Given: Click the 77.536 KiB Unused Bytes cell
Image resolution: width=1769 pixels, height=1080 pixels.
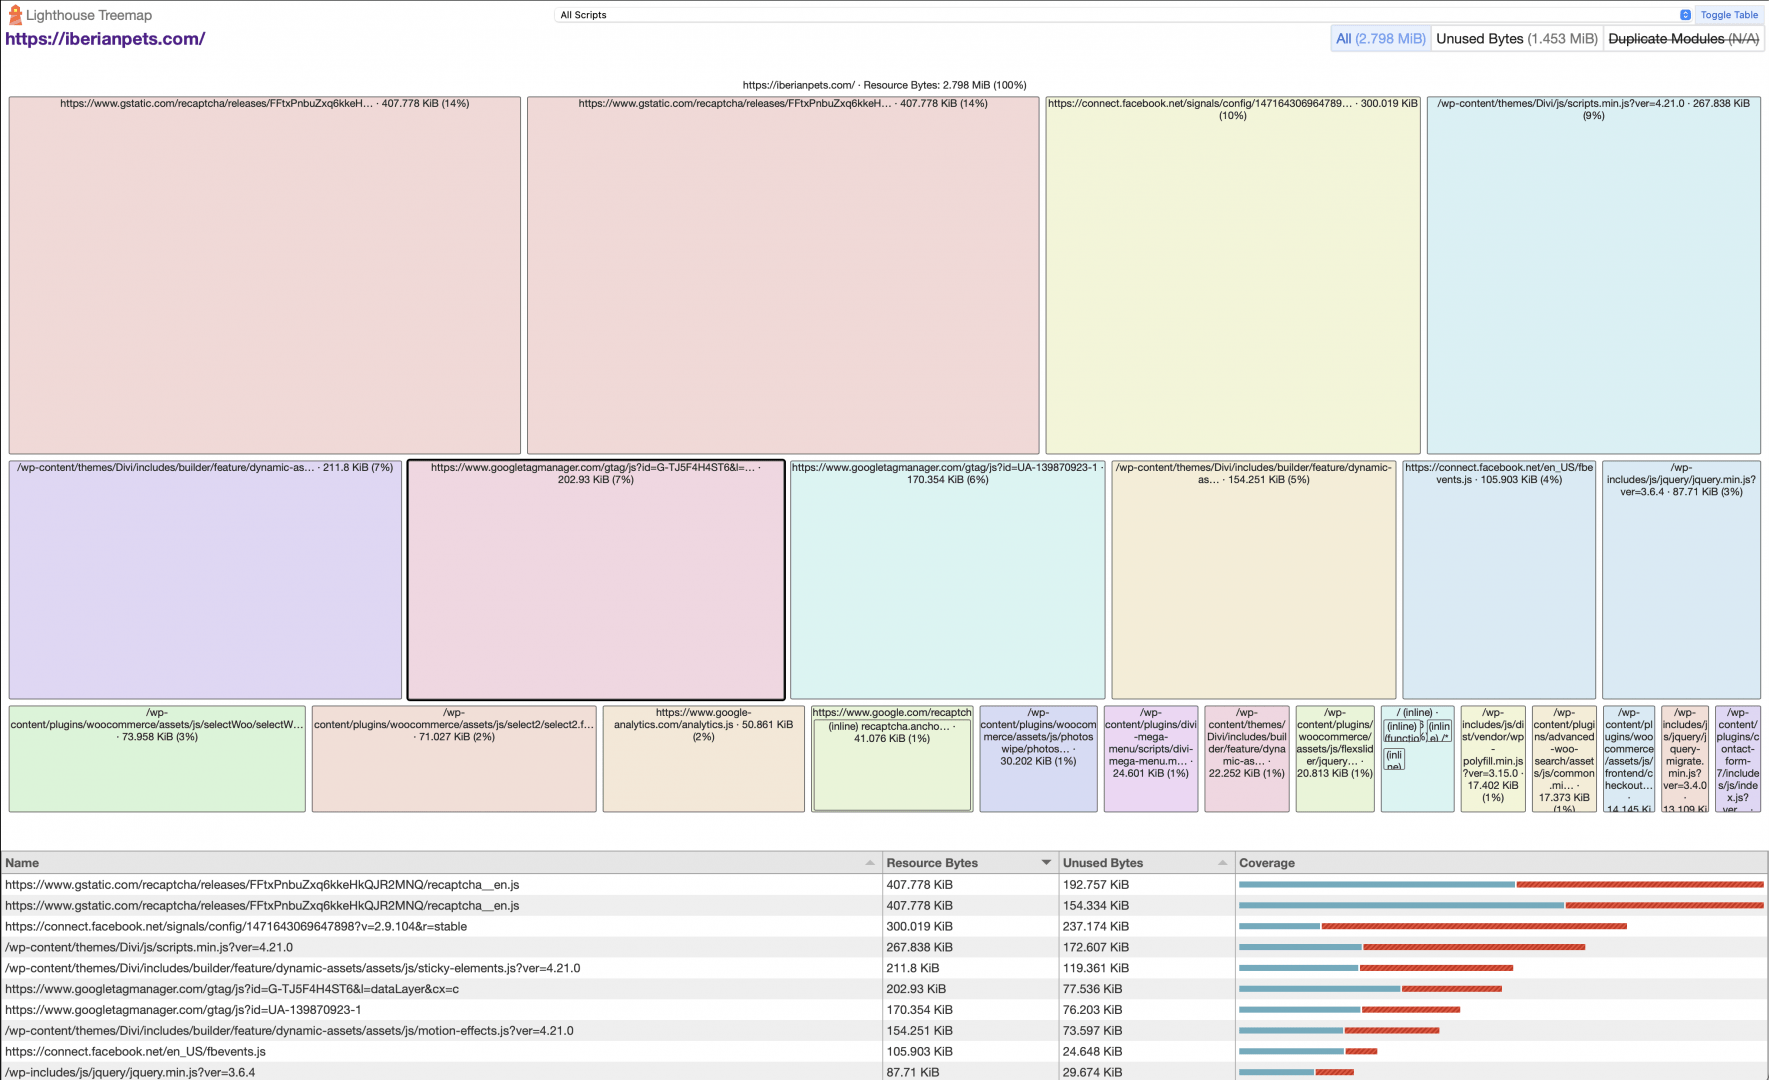Looking at the screenshot, I should [x=1147, y=989].
